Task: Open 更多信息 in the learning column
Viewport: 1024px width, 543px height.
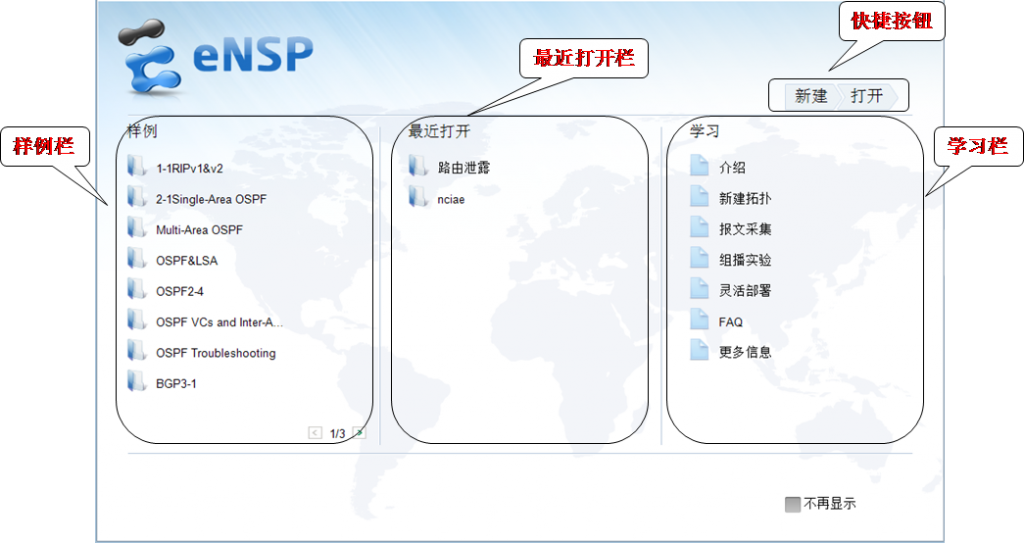Action: coord(745,352)
